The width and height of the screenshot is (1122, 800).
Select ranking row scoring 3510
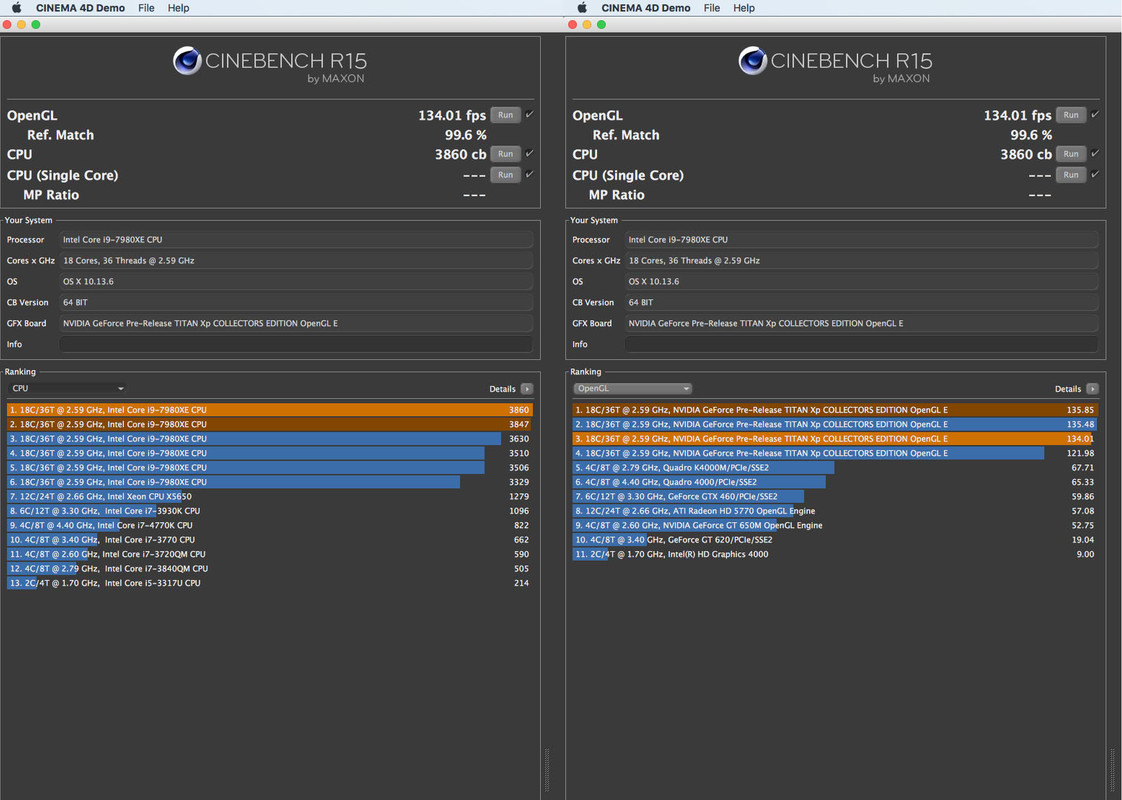click(270, 453)
